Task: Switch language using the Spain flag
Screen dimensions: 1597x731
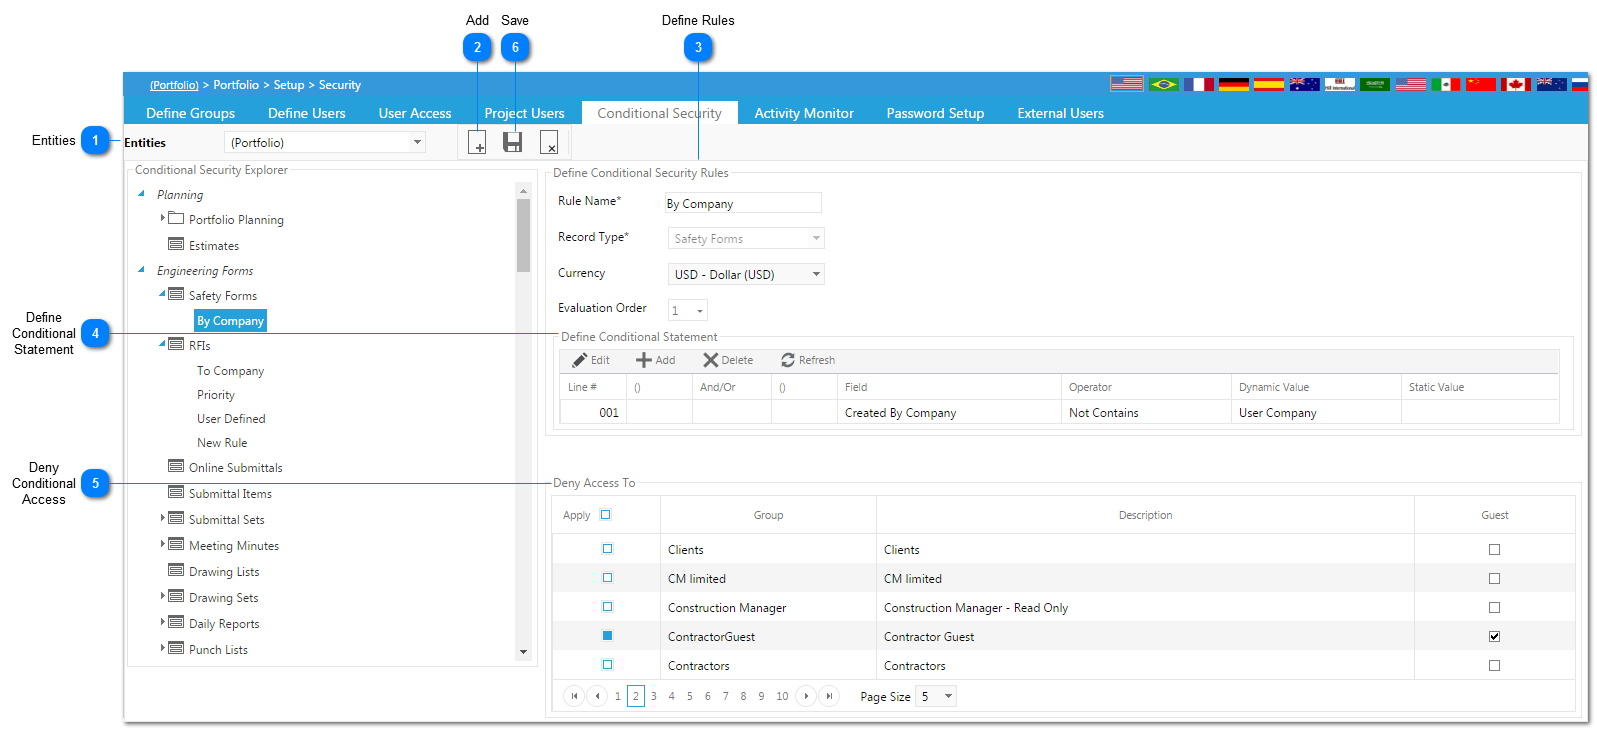Action: pos(1269,84)
